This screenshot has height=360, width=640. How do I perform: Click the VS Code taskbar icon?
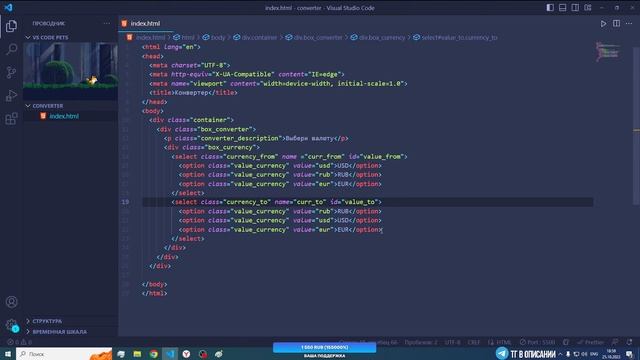point(170,354)
